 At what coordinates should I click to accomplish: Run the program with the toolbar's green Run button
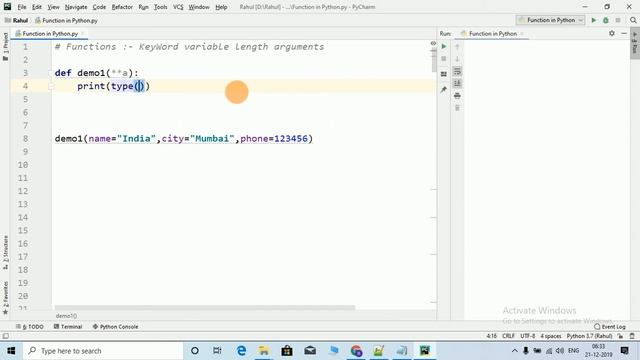[594, 20]
